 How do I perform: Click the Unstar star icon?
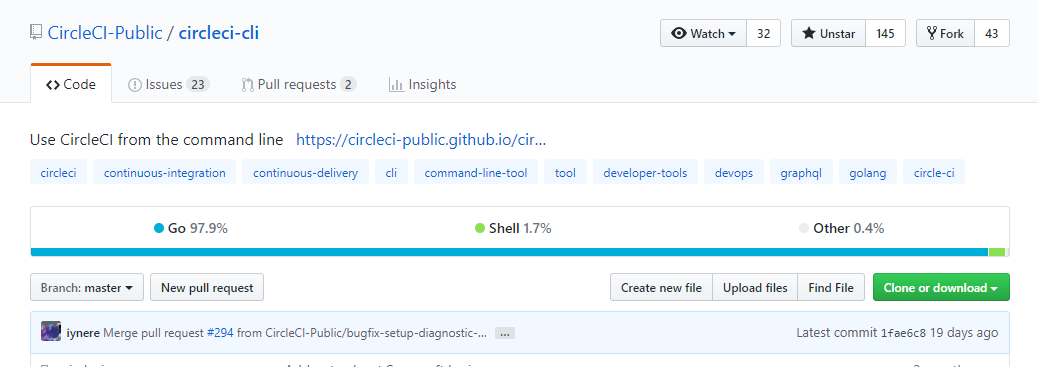[x=809, y=34]
